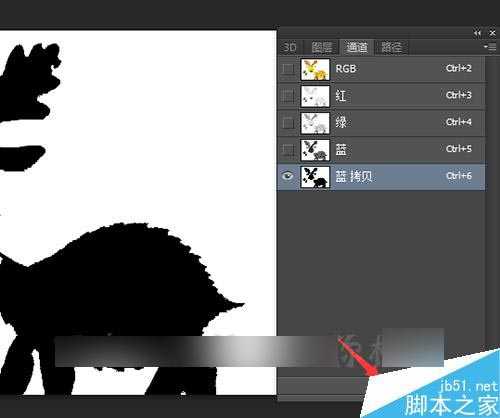This screenshot has width=500, height=418.
Task: Select the 蓝 拷贝 channel row label
Action: [354, 176]
